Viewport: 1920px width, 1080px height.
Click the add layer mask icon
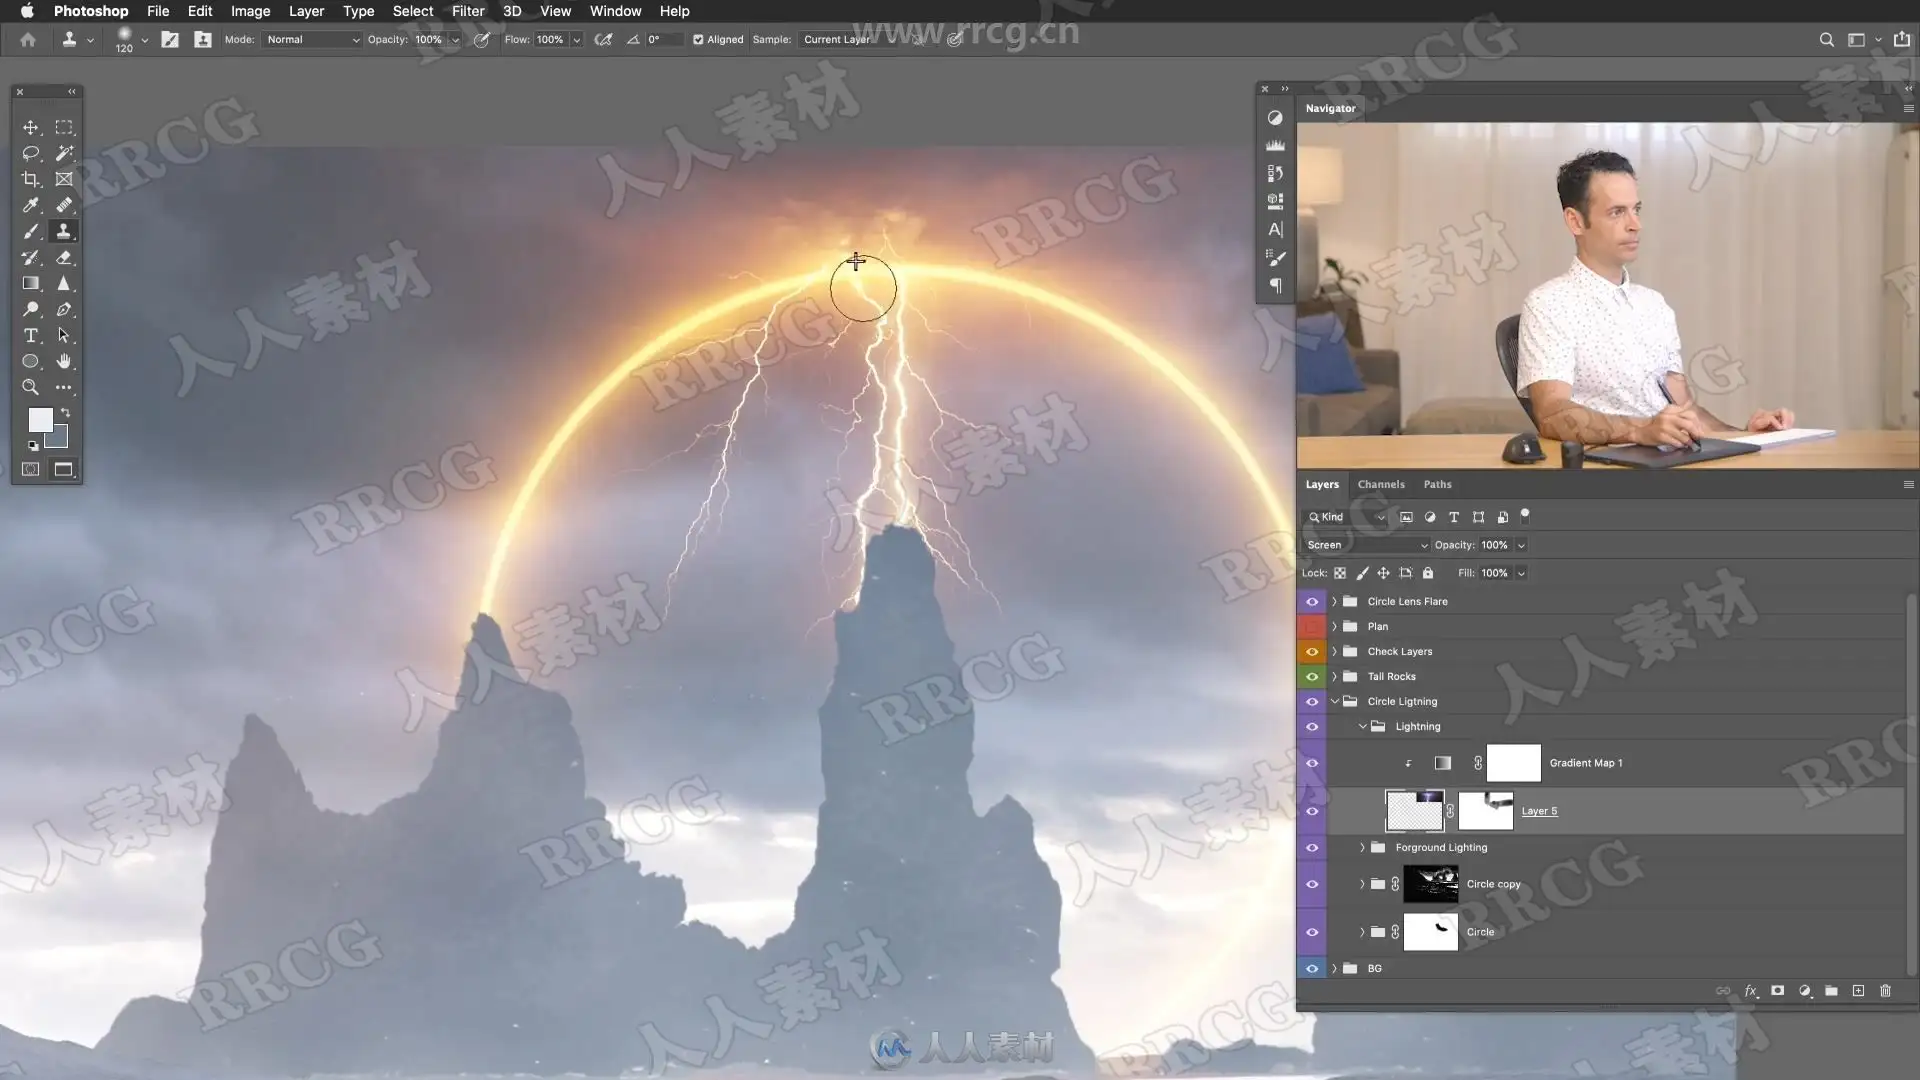tap(1777, 991)
